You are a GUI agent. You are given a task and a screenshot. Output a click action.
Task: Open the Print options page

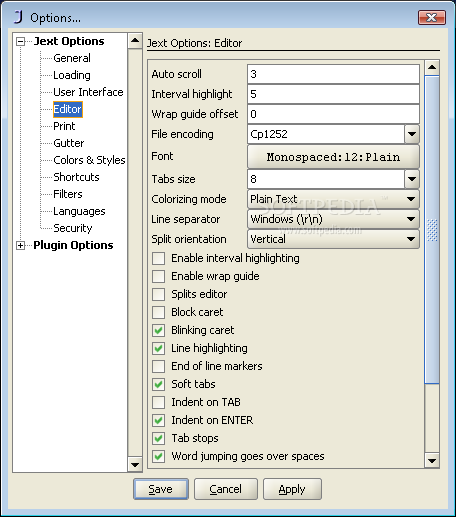tap(64, 126)
